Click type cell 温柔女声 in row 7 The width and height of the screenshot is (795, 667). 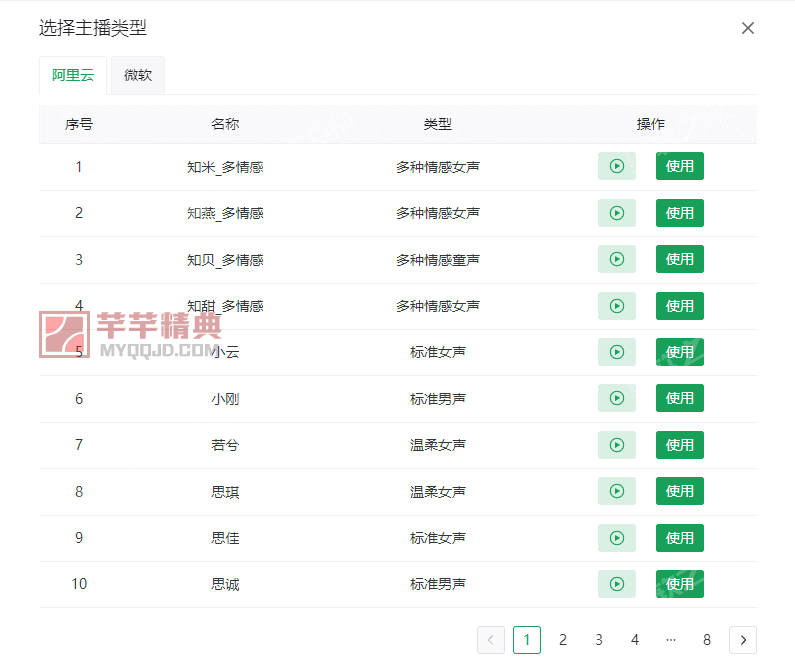[x=438, y=445]
